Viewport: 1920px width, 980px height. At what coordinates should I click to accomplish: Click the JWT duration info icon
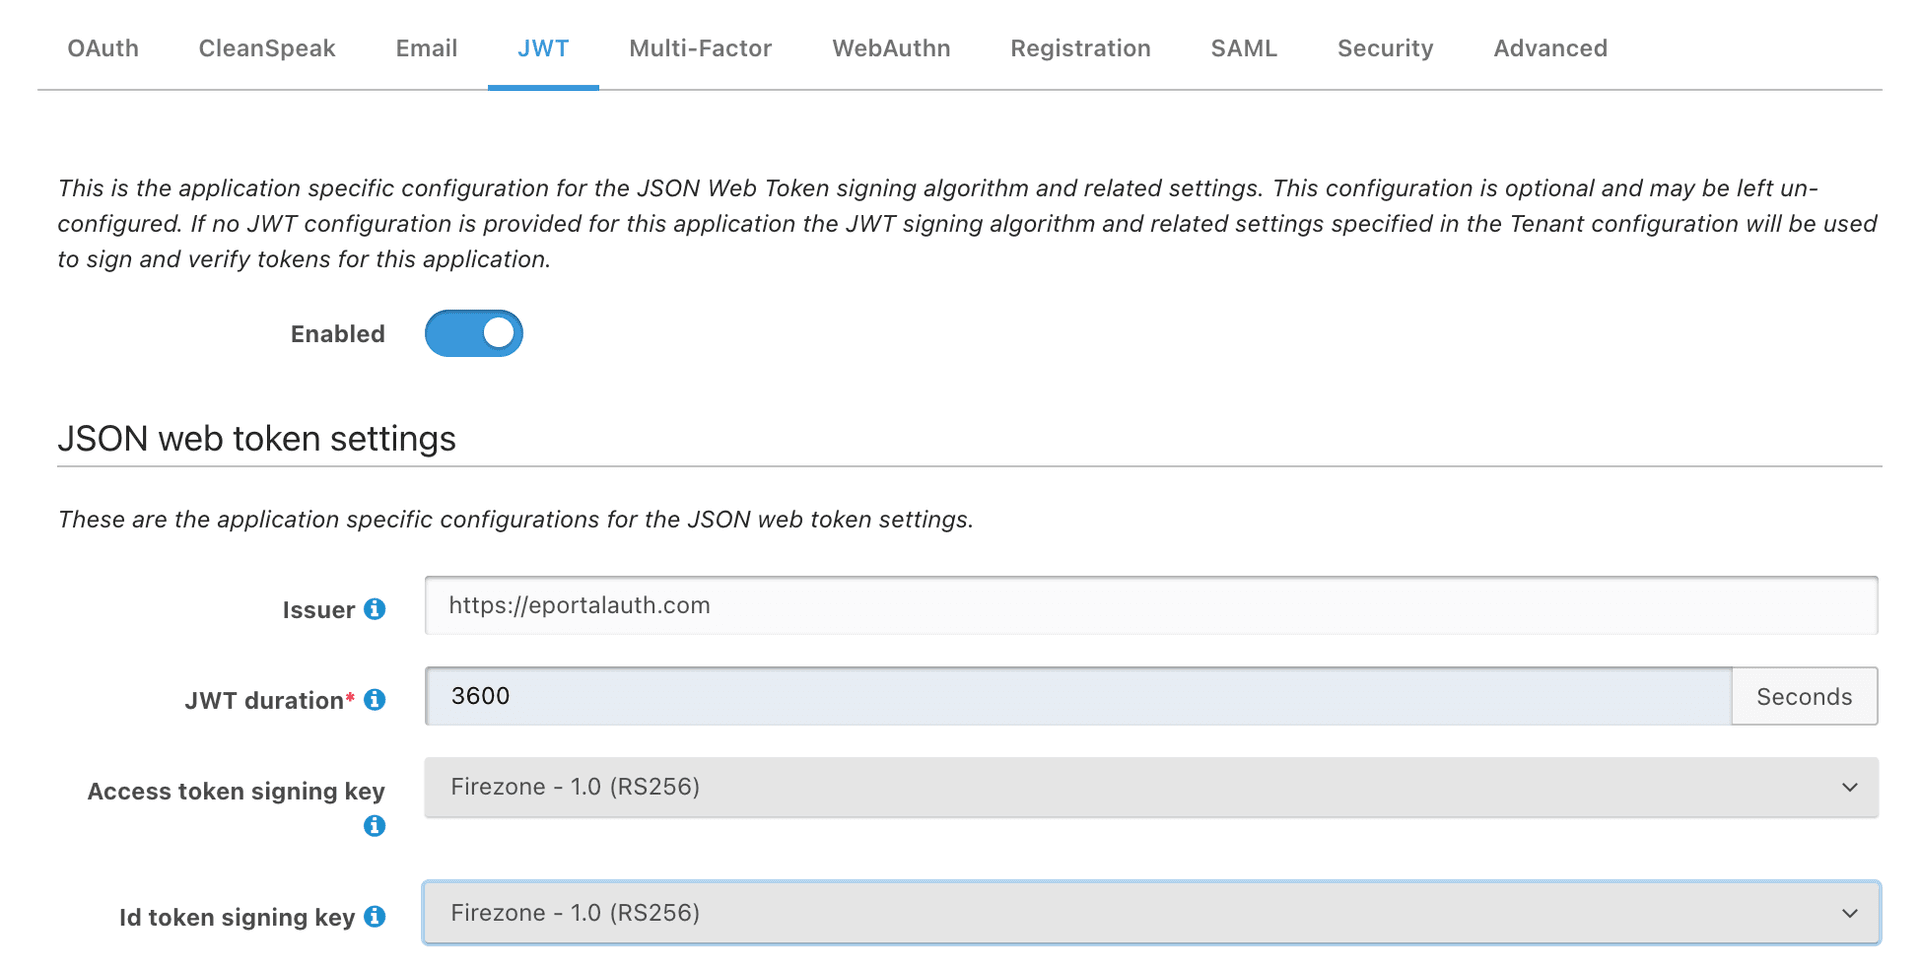point(376,700)
